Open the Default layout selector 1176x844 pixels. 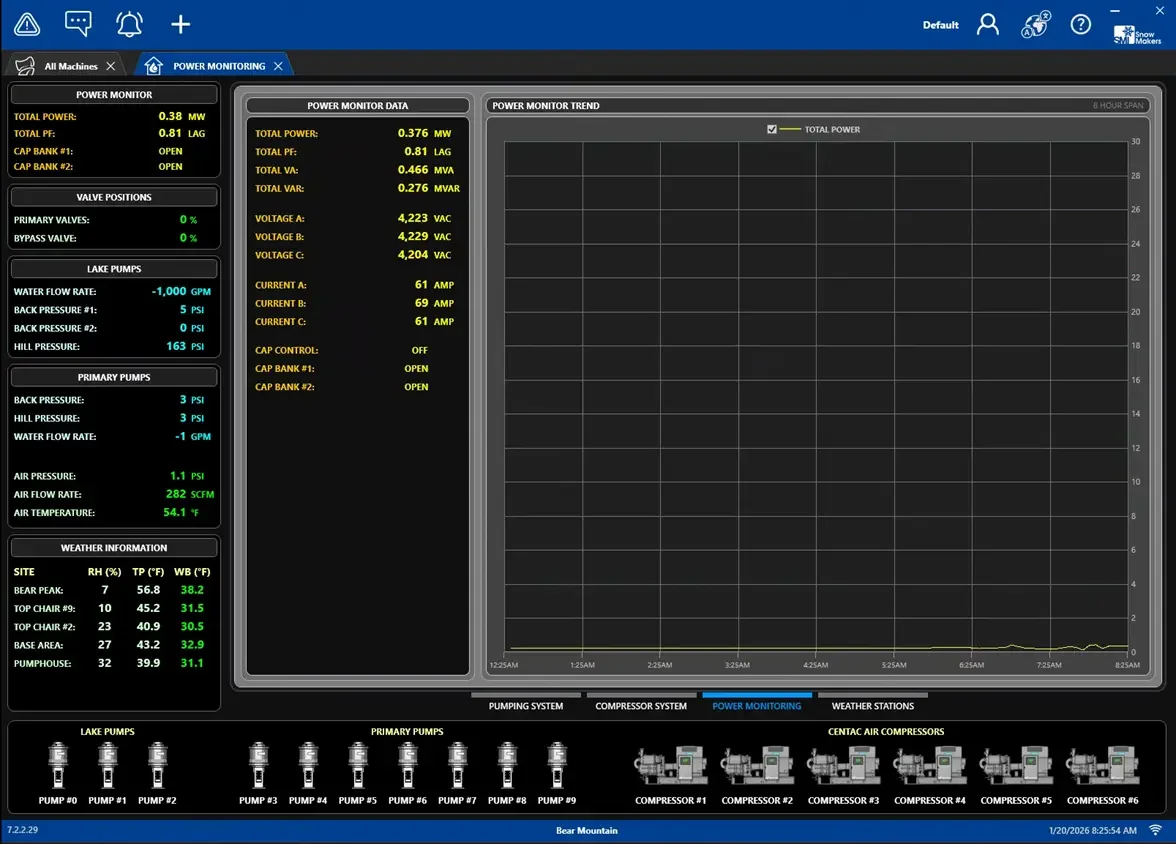[x=940, y=24]
